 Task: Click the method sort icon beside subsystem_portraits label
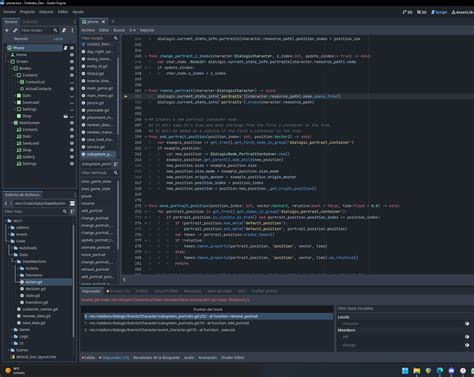[x=115, y=164]
